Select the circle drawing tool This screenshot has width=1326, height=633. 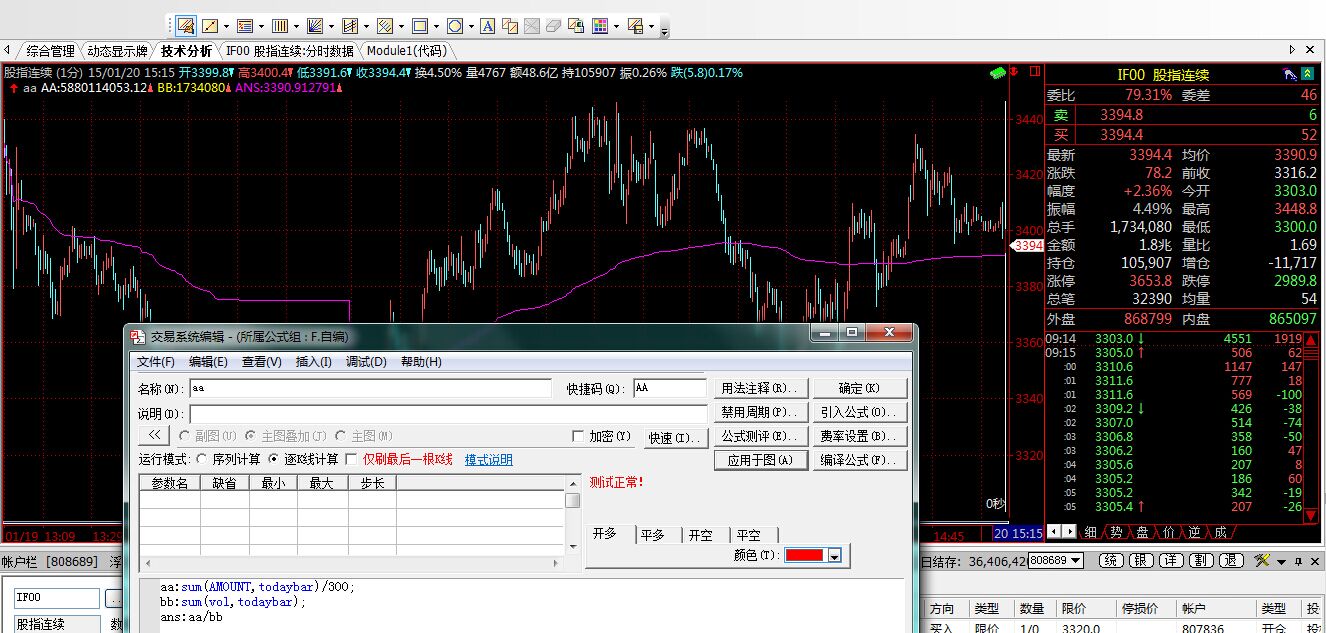point(454,26)
